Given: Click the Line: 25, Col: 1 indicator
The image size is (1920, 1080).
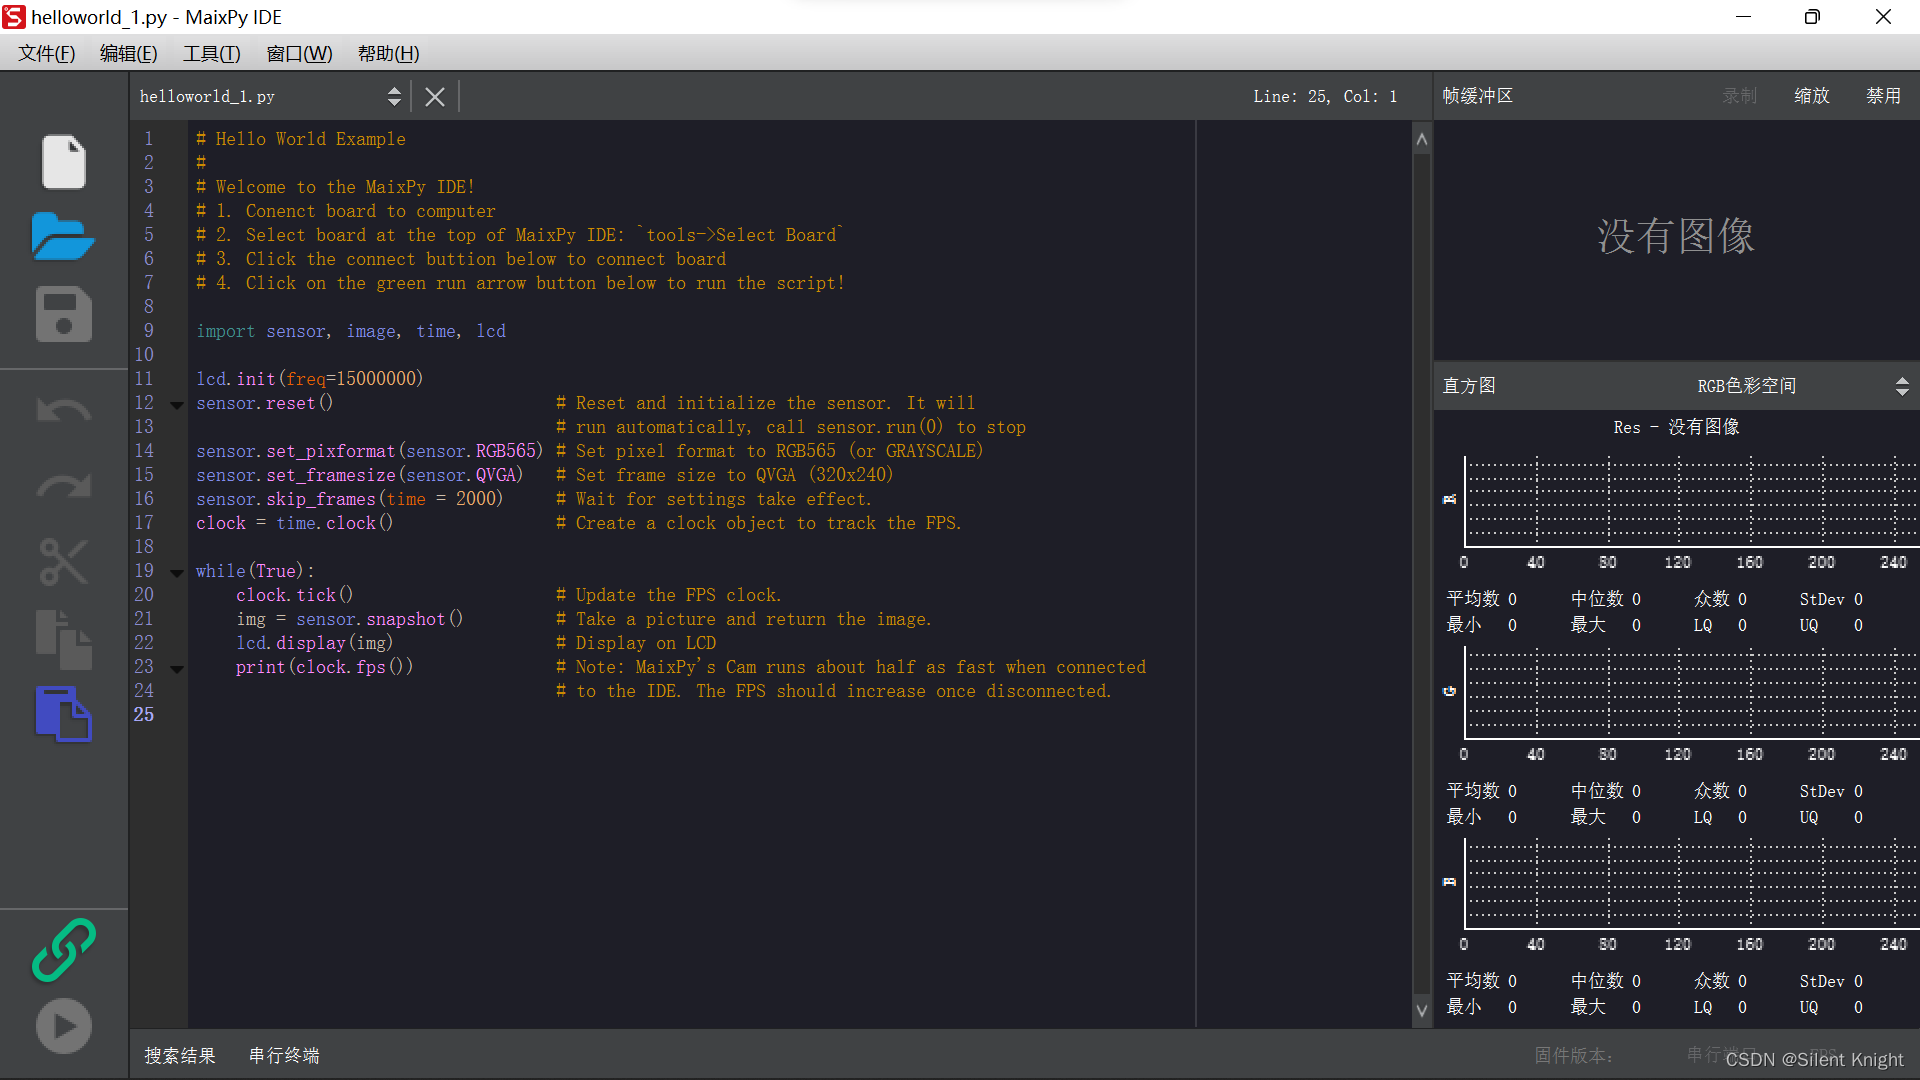Looking at the screenshot, I should pyautogui.click(x=1325, y=97).
